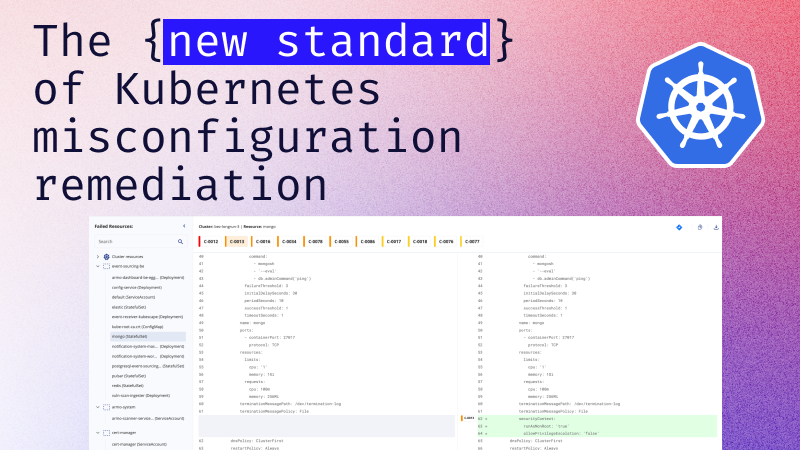Click right pane line terminationMessagePolicy: File

click(x=554, y=411)
